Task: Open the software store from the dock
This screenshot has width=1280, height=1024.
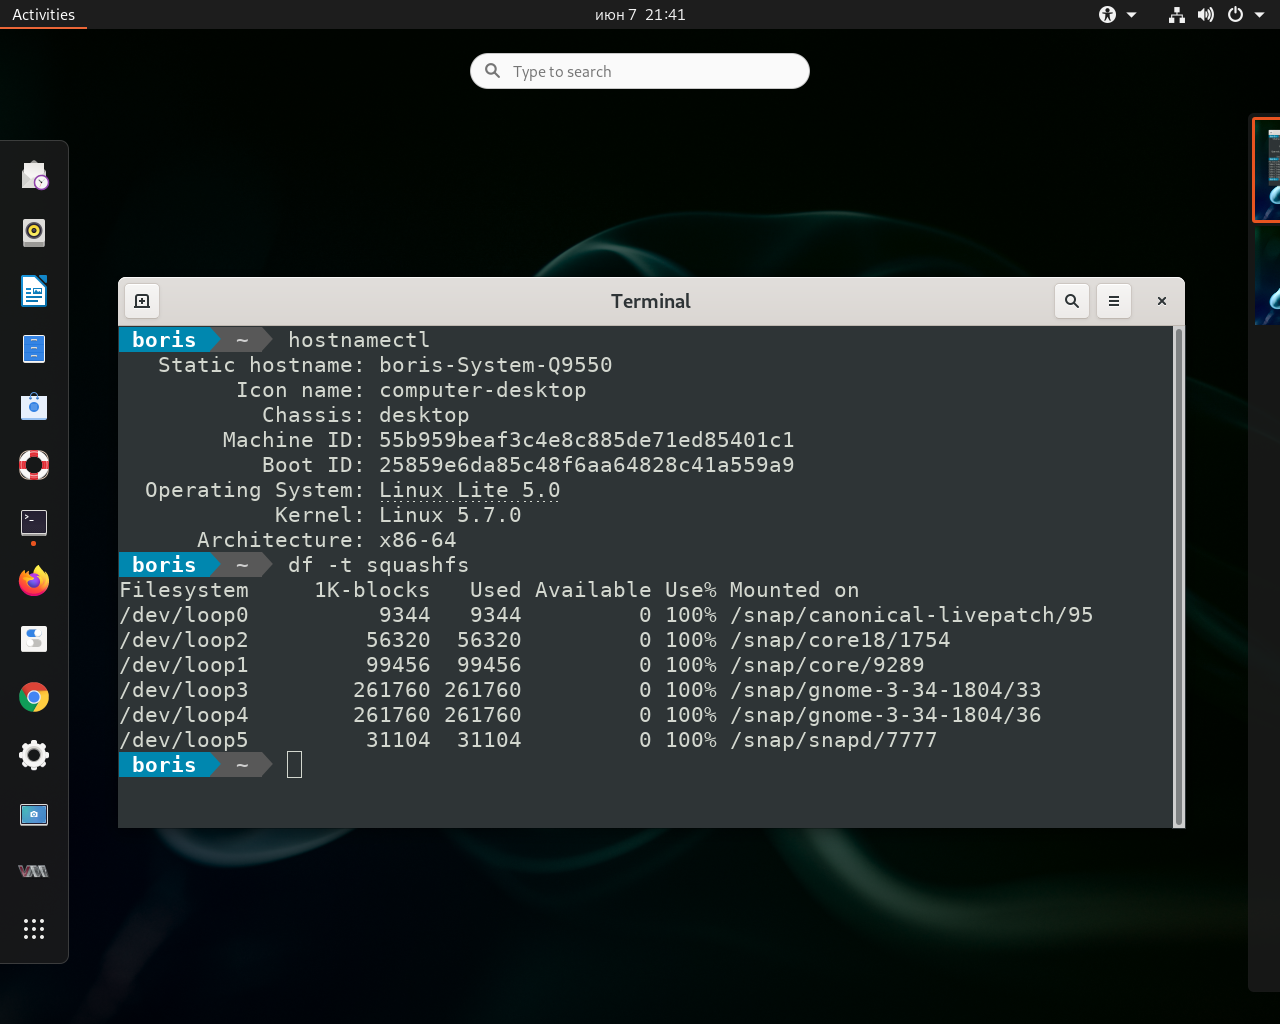Action: [33, 406]
